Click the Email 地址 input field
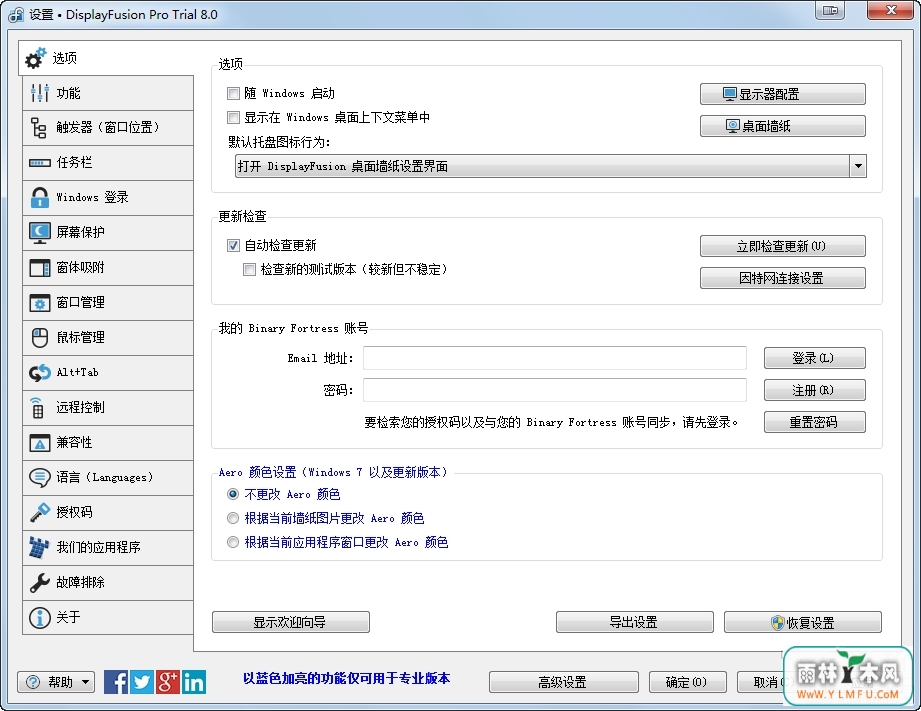 [x=555, y=358]
